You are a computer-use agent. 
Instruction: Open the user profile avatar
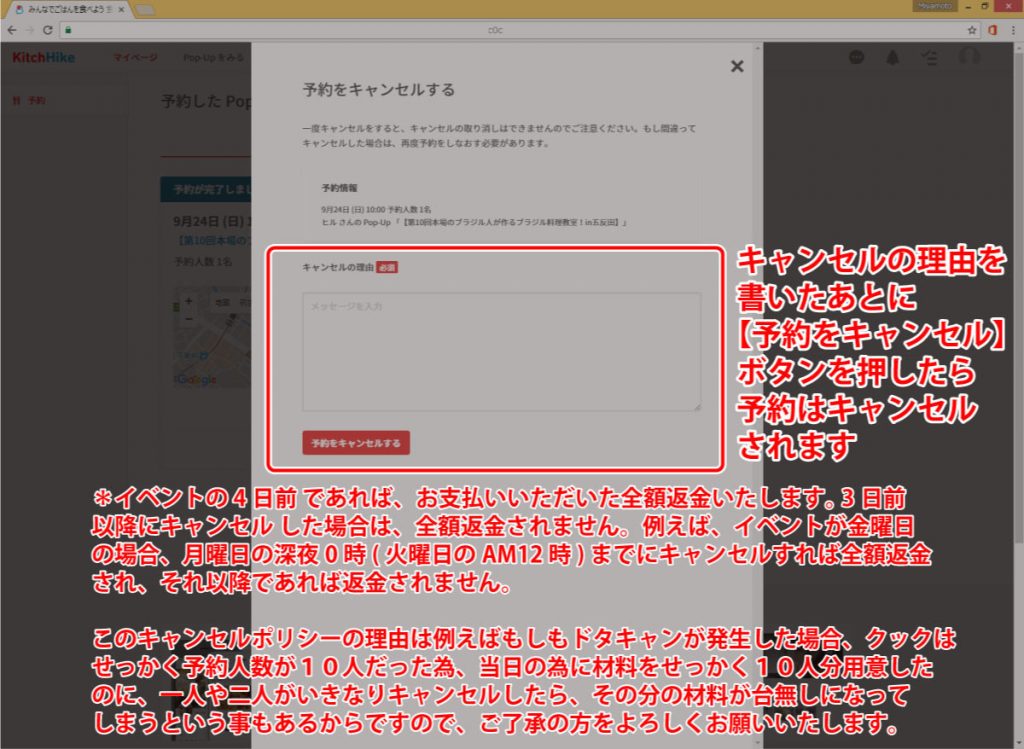point(968,57)
